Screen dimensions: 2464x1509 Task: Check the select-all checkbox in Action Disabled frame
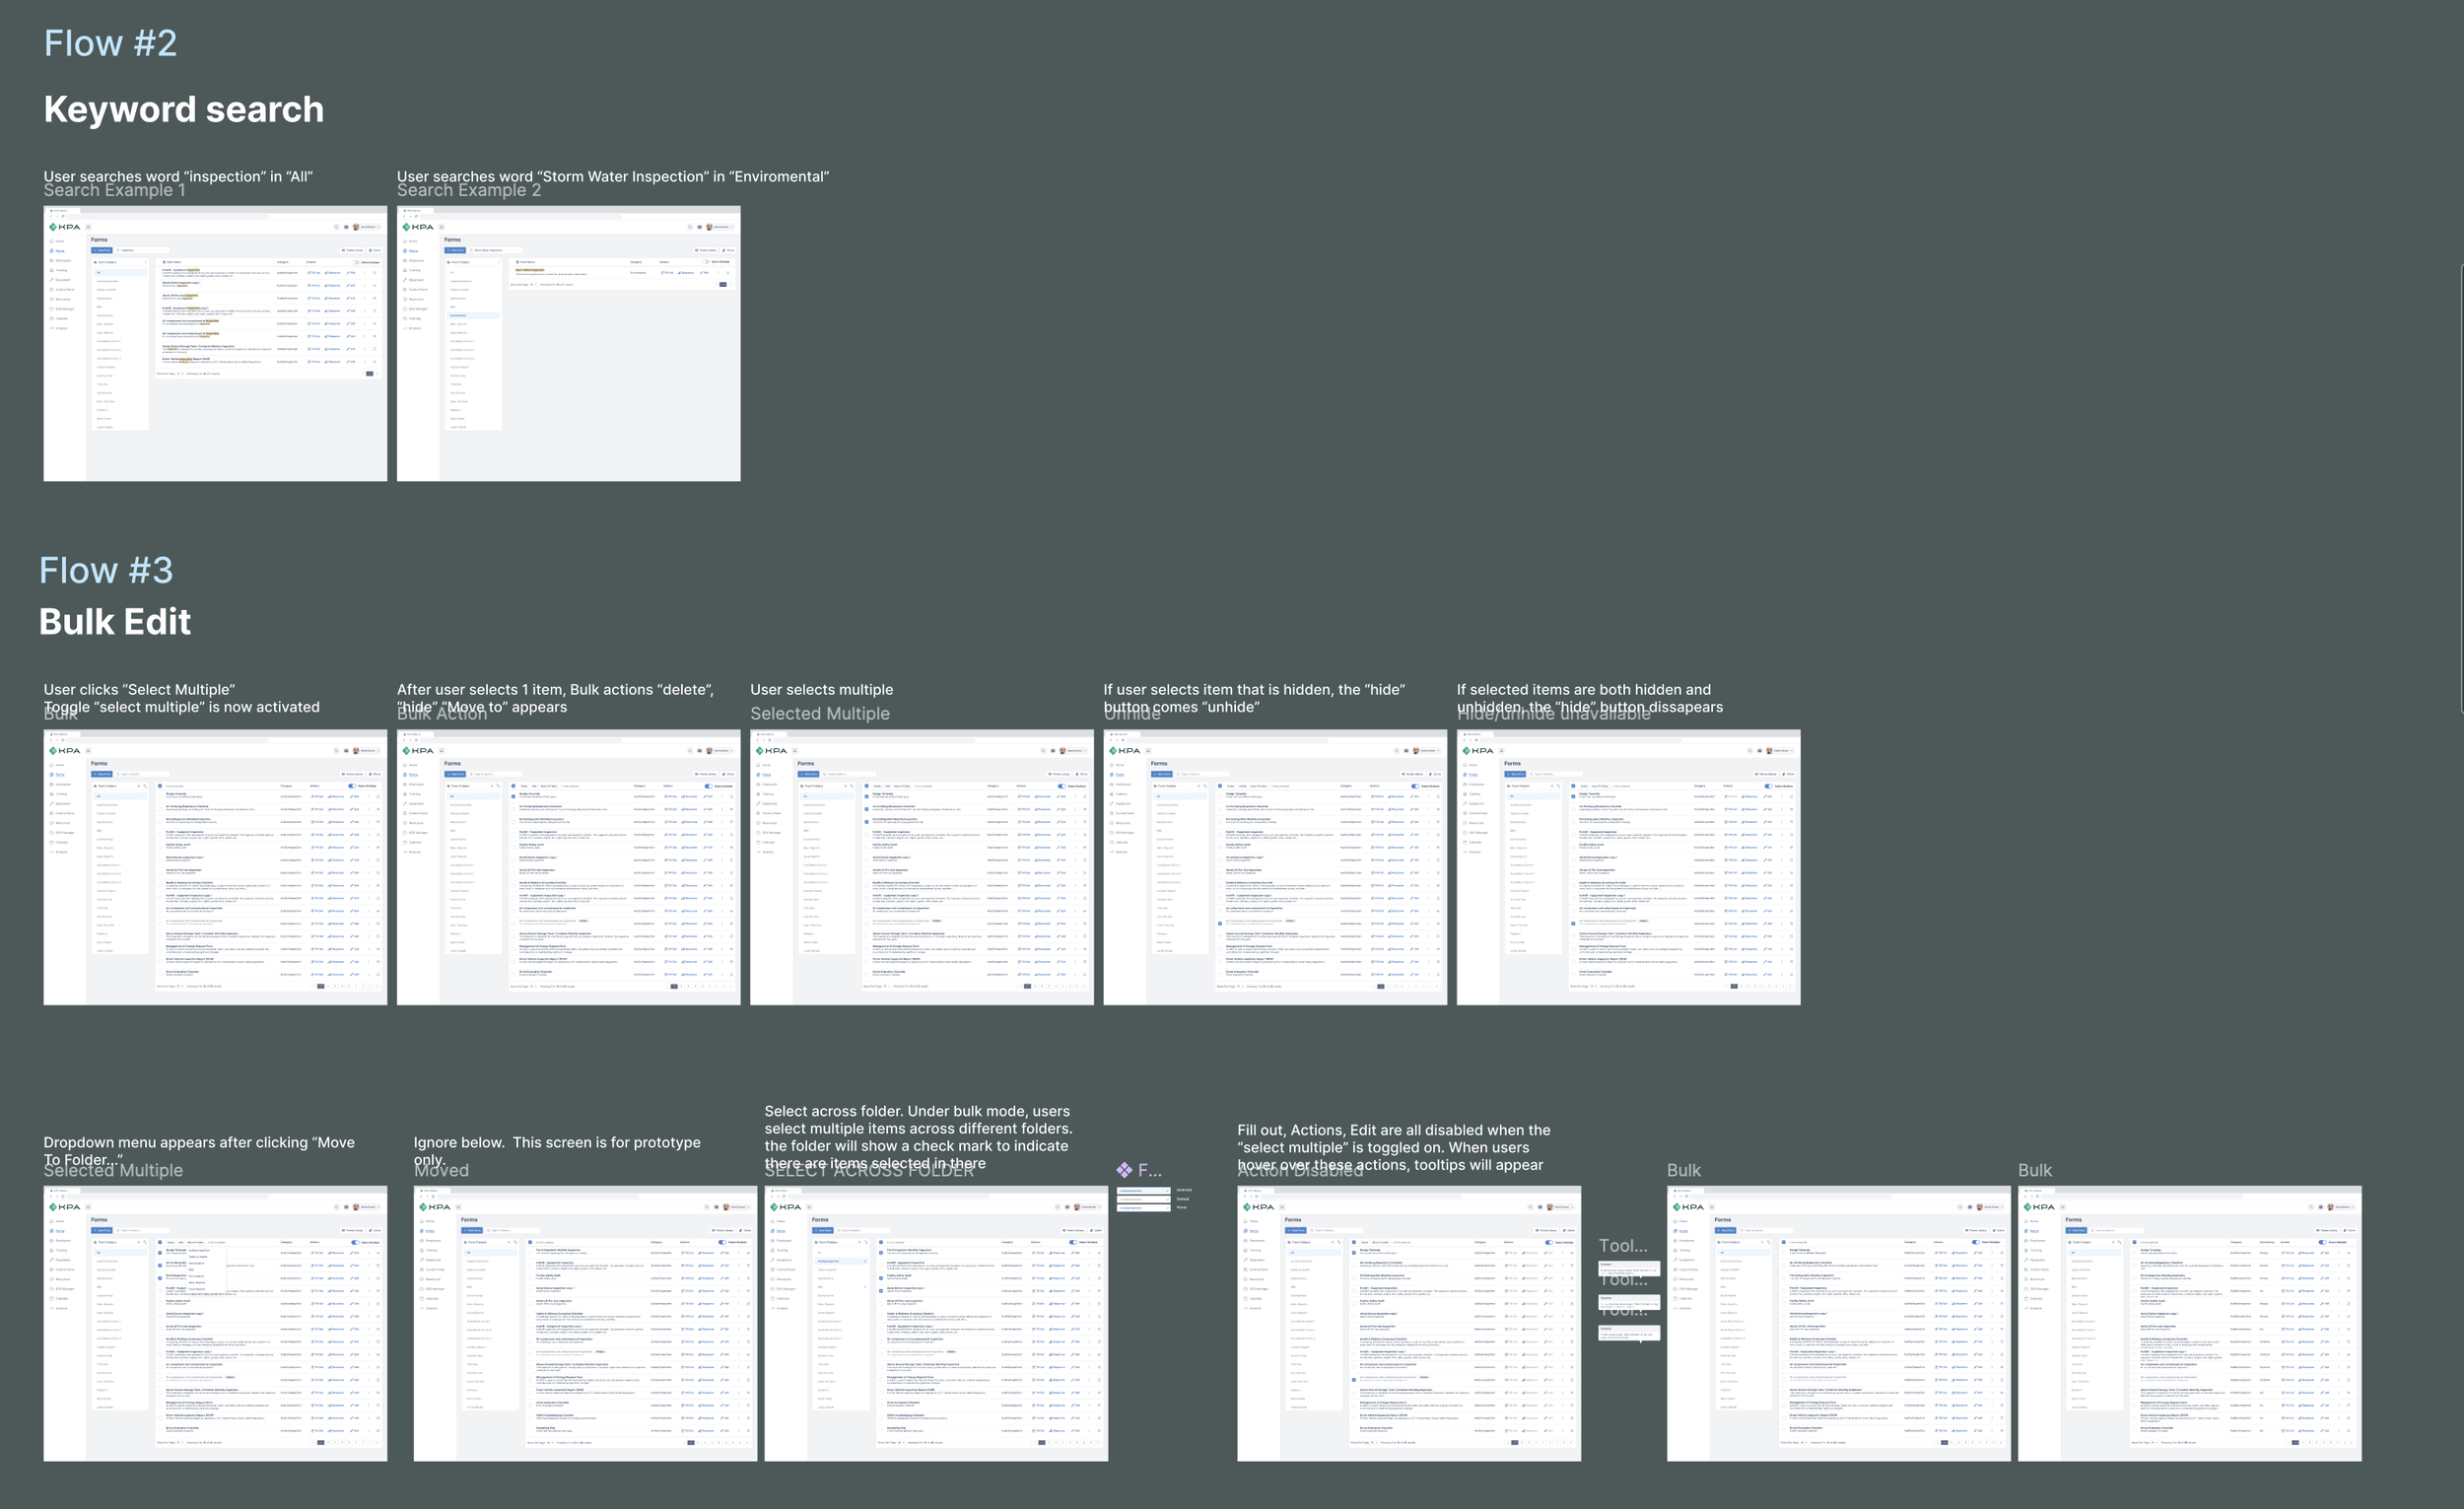point(1355,1242)
